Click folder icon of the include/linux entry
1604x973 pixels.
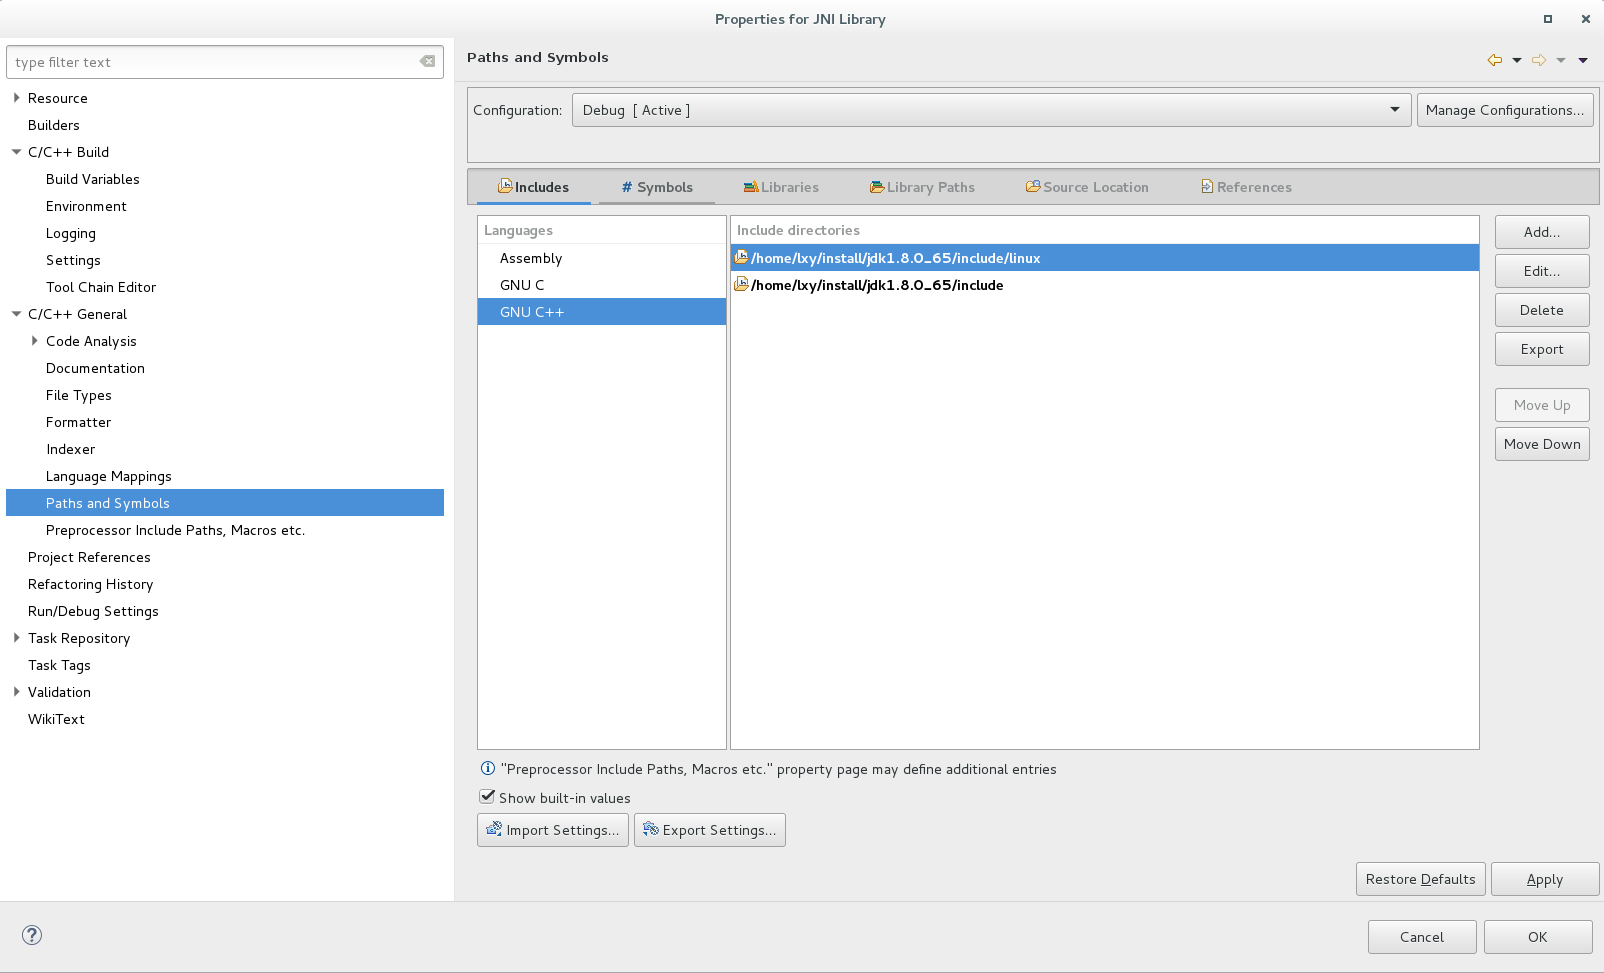(x=741, y=258)
